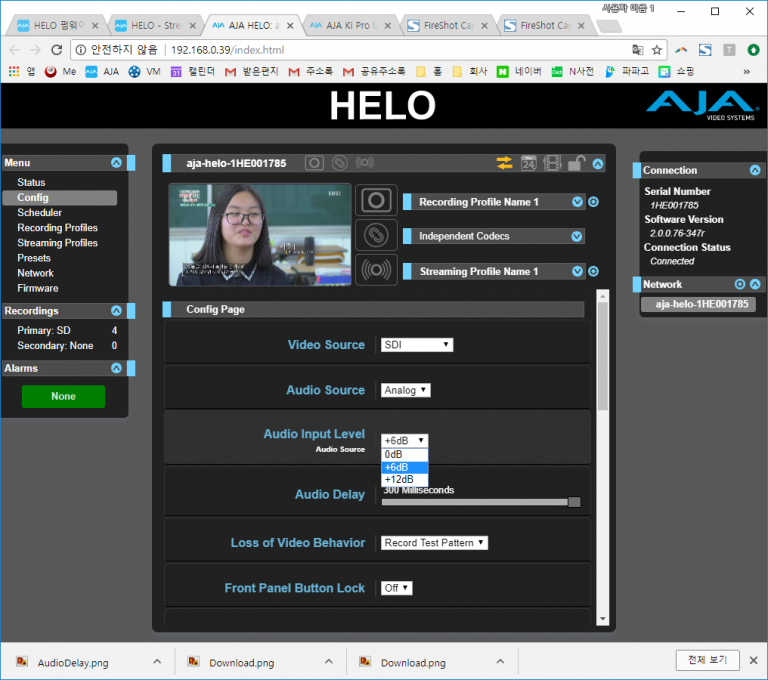
Task: Reload the page with browser refresh button
Action: point(57,50)
